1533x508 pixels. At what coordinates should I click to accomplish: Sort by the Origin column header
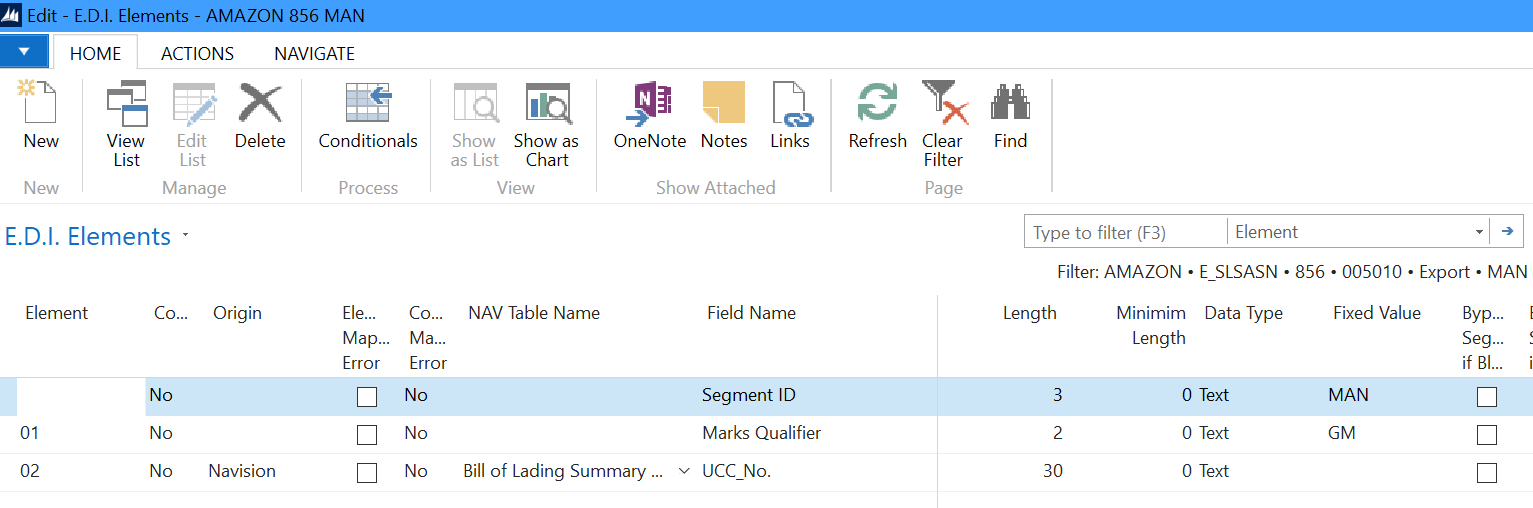coord(237,313)
